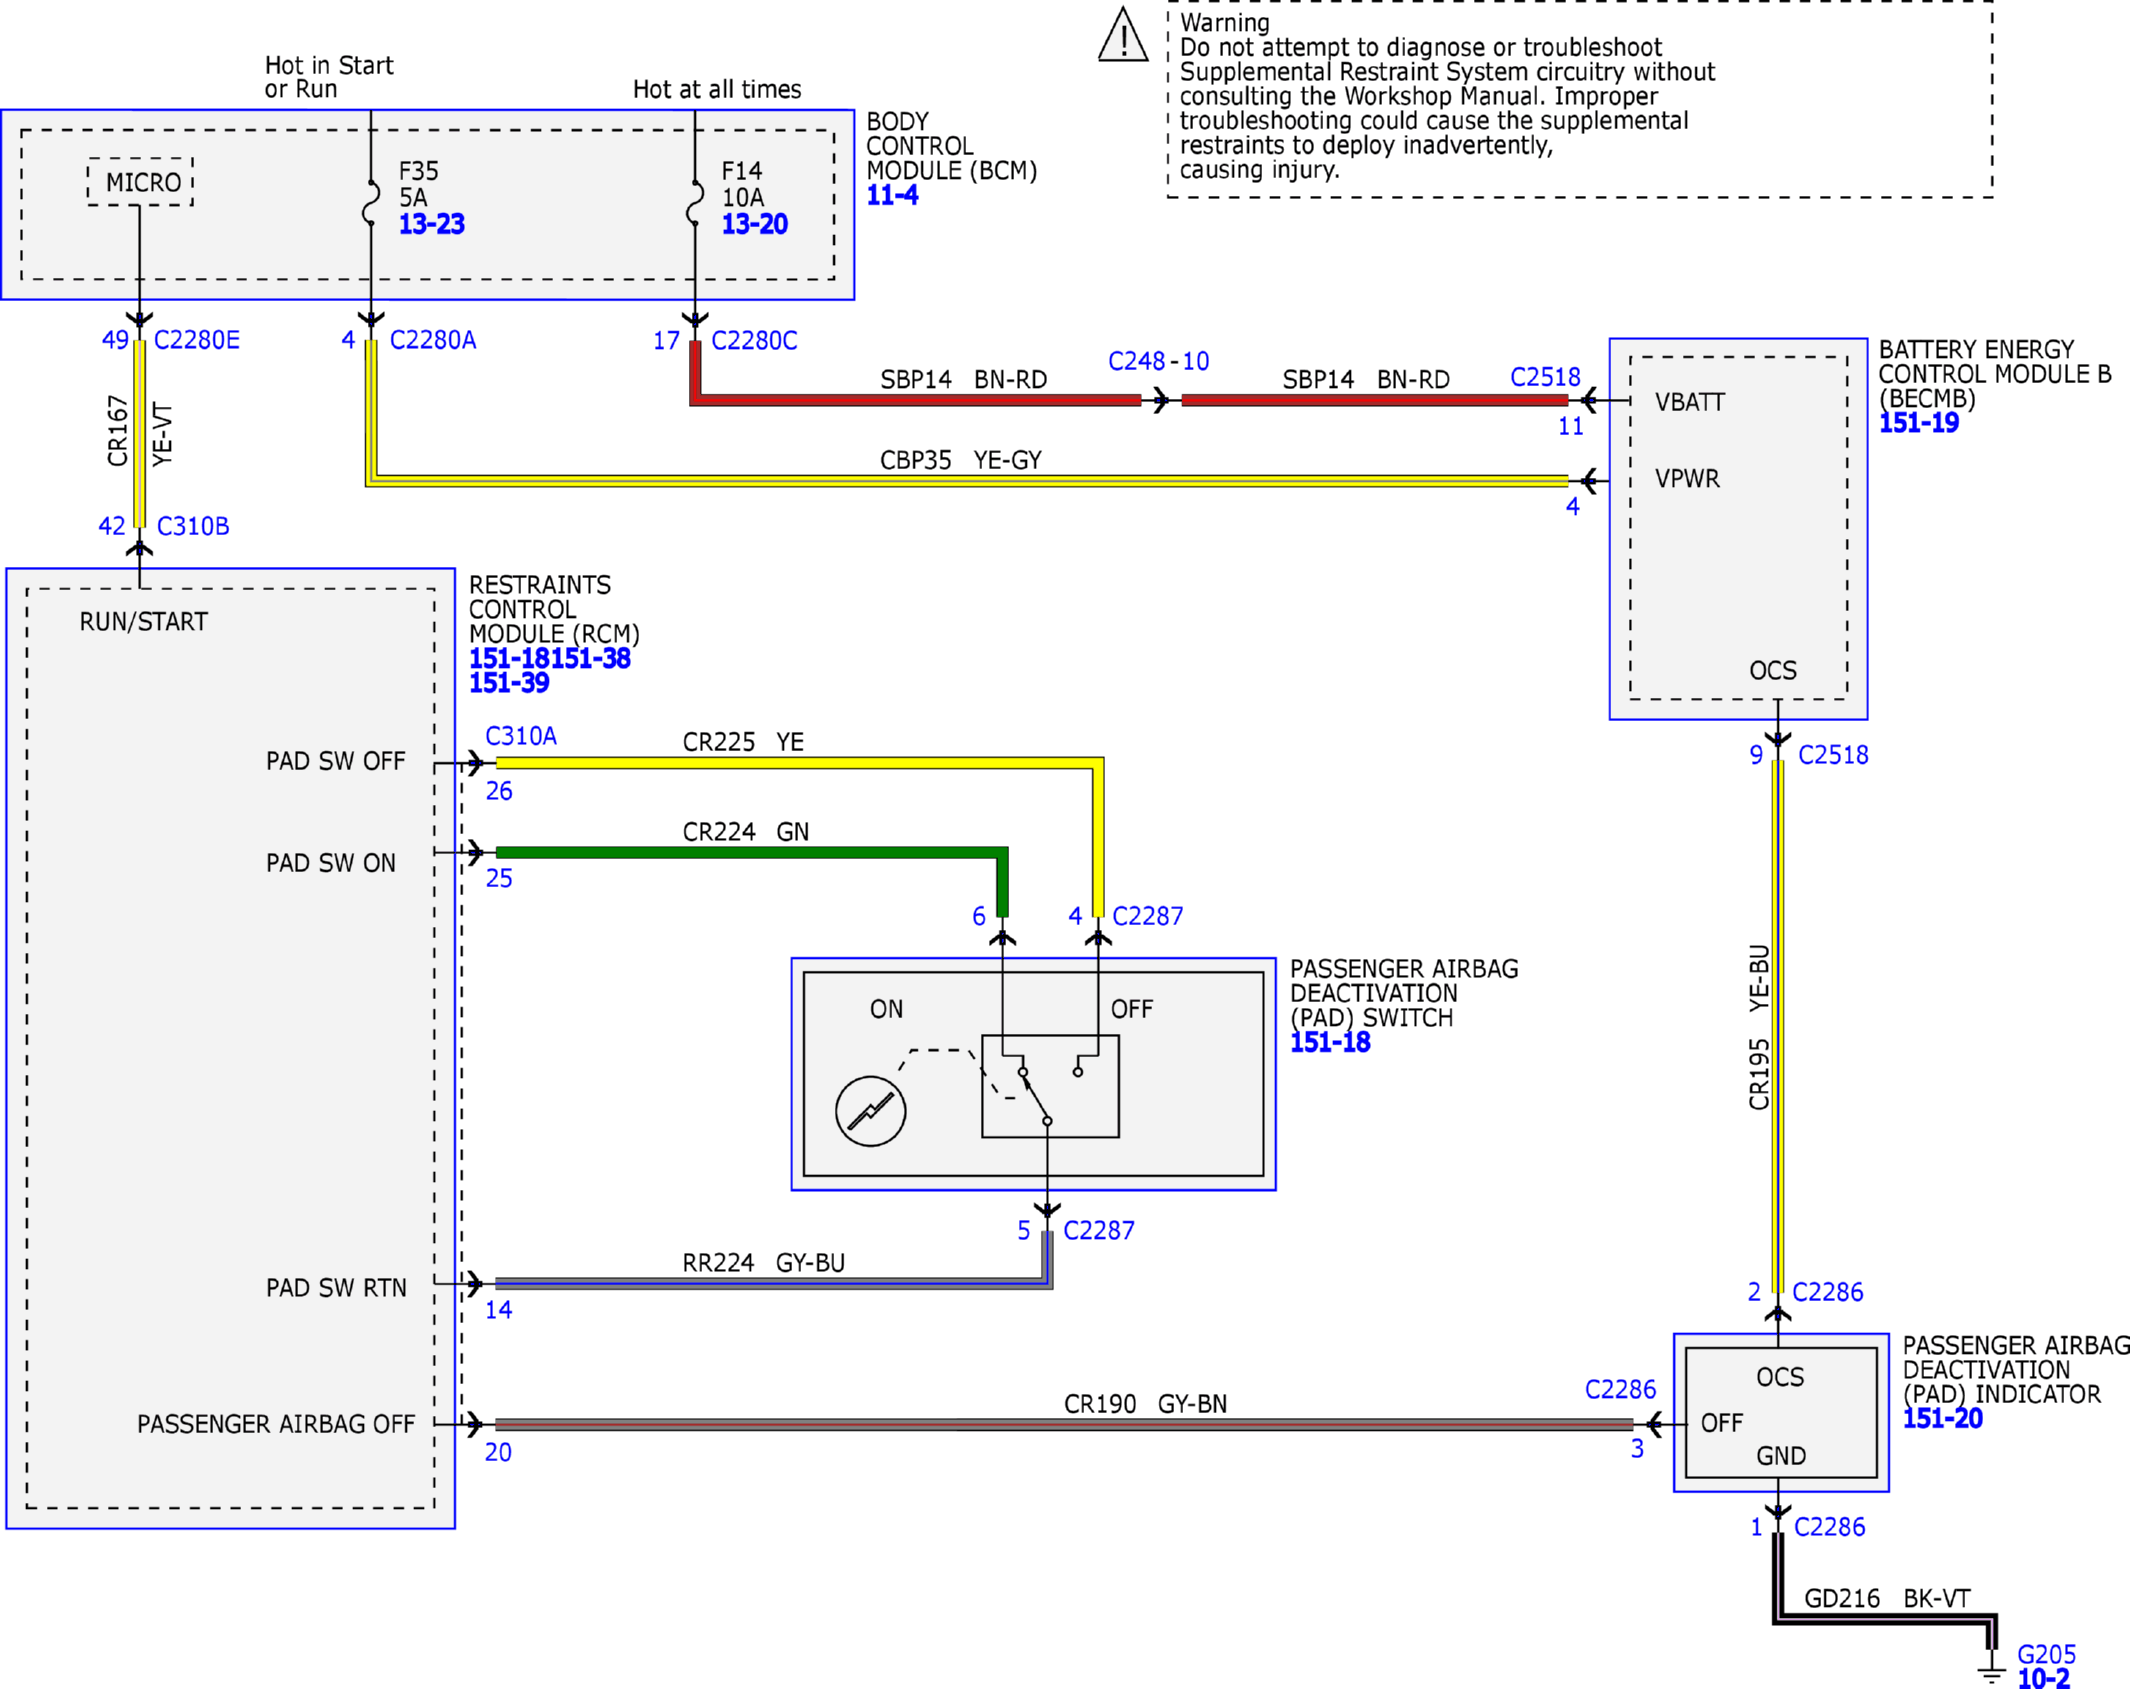
Task: Click connector label C2280A
Action: 433,340
